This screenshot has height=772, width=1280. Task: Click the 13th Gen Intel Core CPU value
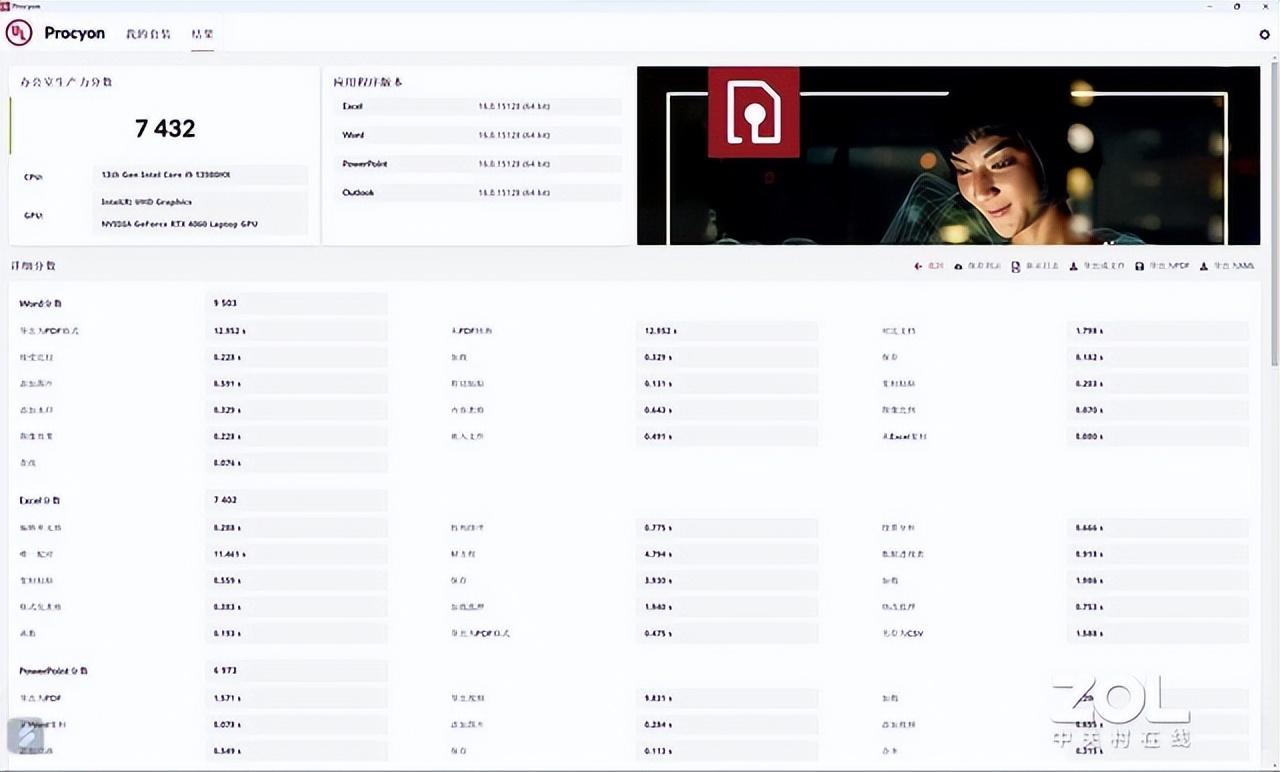167,175
